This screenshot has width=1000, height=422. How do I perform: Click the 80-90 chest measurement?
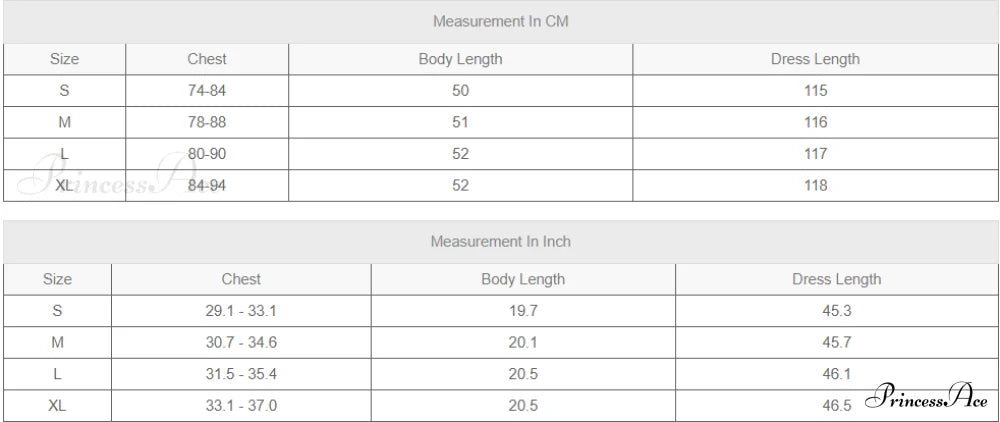(x=207, y=154)
